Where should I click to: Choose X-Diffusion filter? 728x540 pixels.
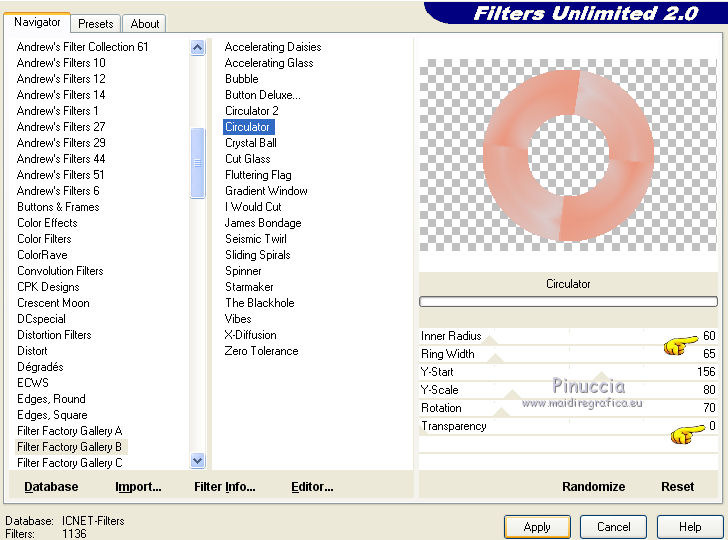251,335
